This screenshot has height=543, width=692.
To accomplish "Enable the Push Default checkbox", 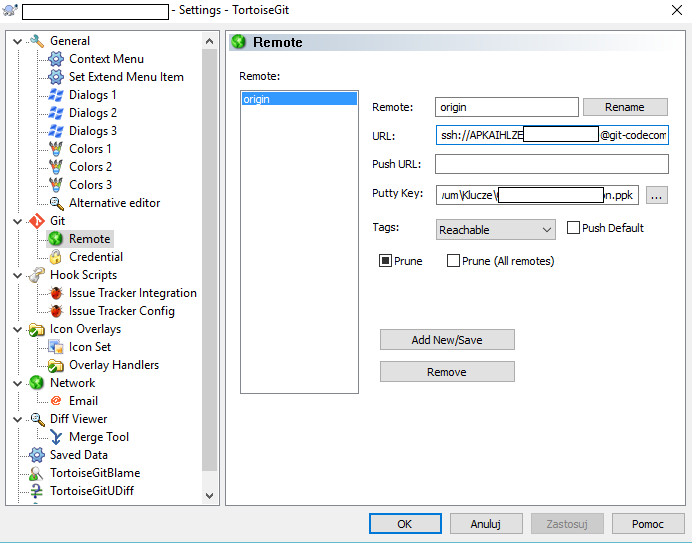I will [x=574, y=228].
